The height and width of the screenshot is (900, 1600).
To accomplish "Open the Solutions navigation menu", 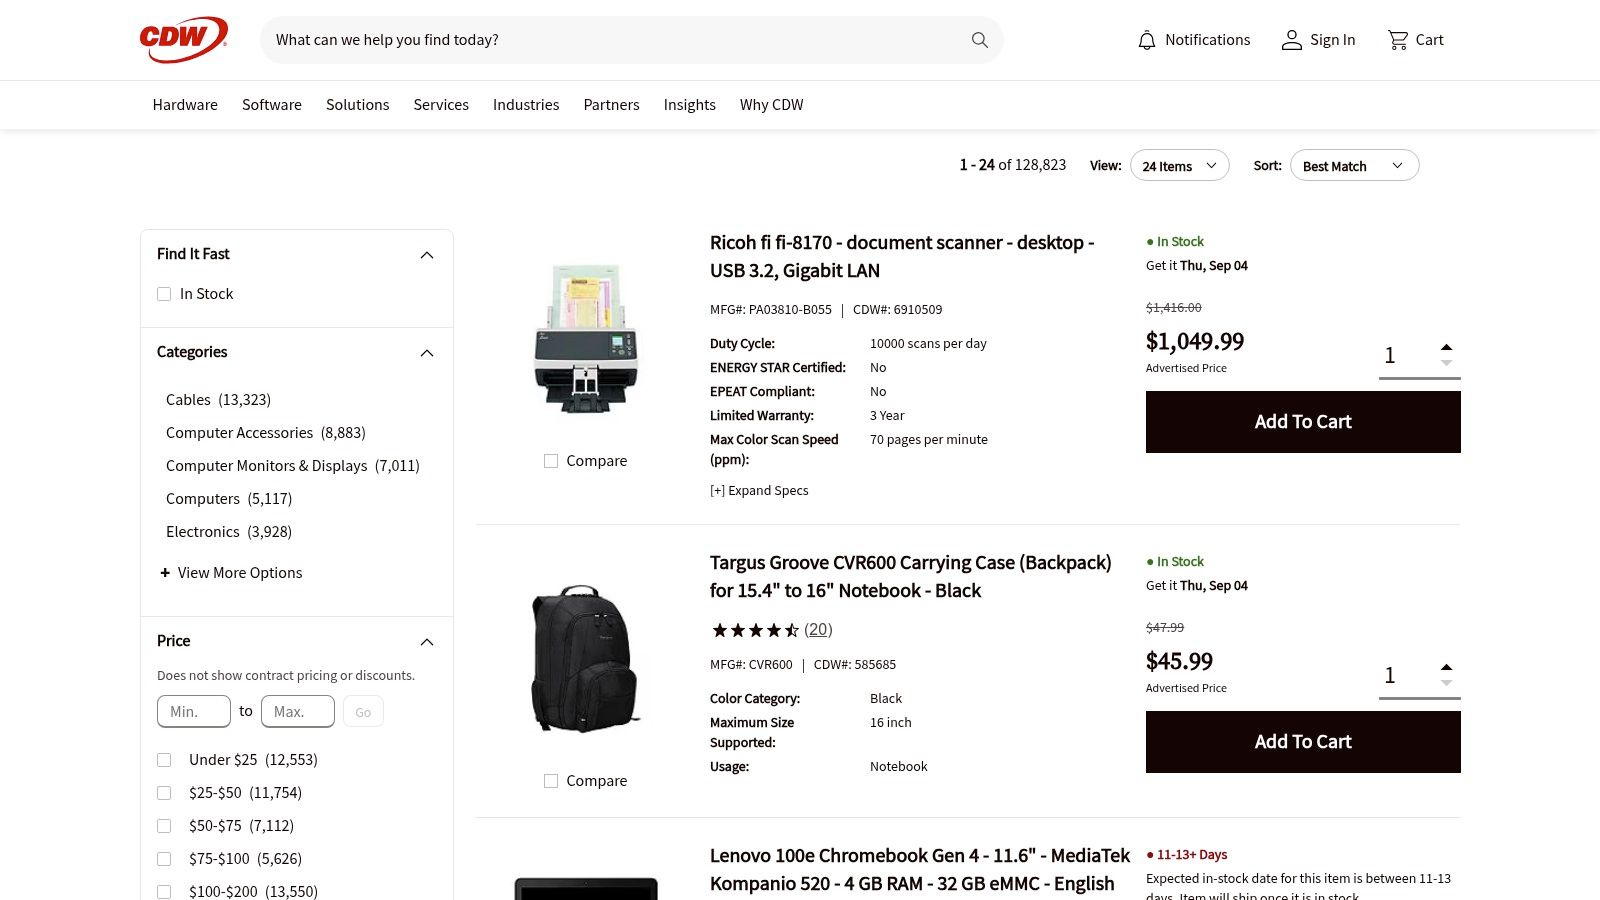I will click(x=357, y=104).
